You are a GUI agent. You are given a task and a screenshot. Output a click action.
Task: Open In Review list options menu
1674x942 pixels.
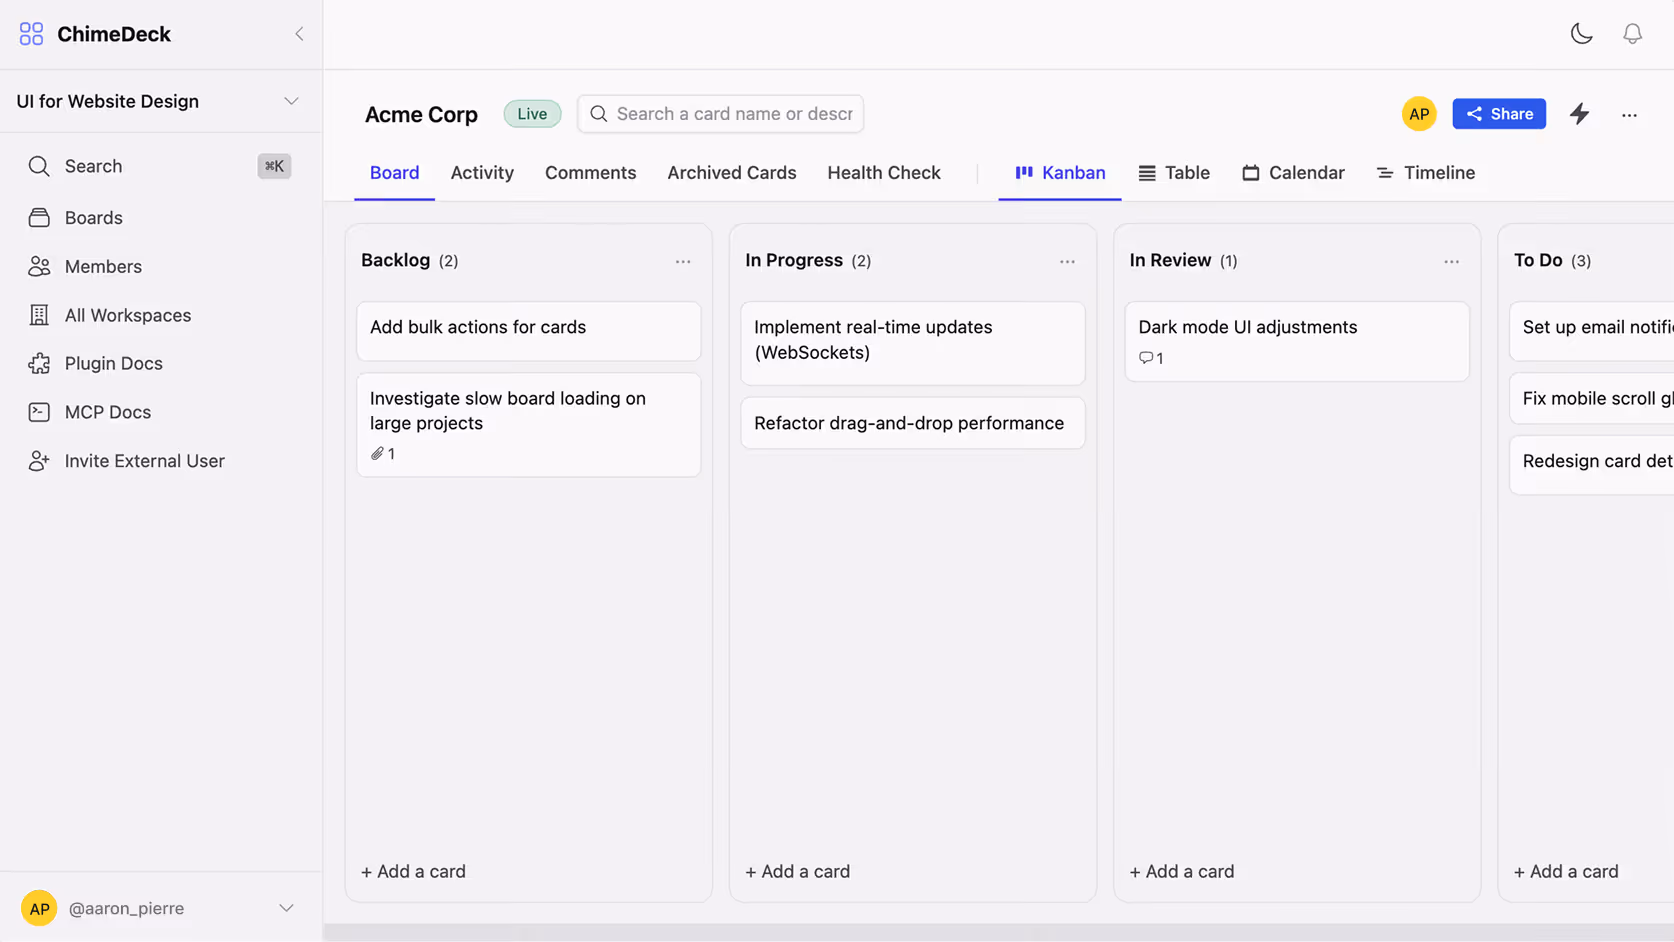1451,261
